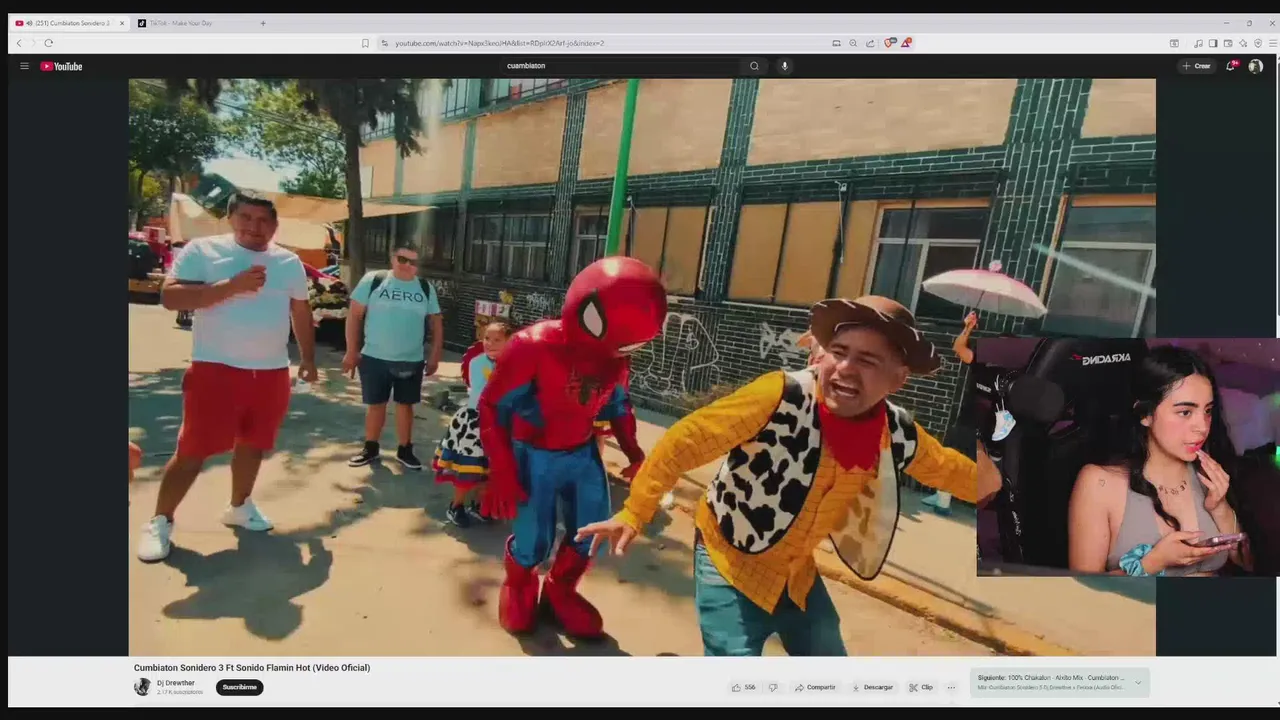
Task: Open the tab search icon in toolbar
Action: click(1174, 43)
